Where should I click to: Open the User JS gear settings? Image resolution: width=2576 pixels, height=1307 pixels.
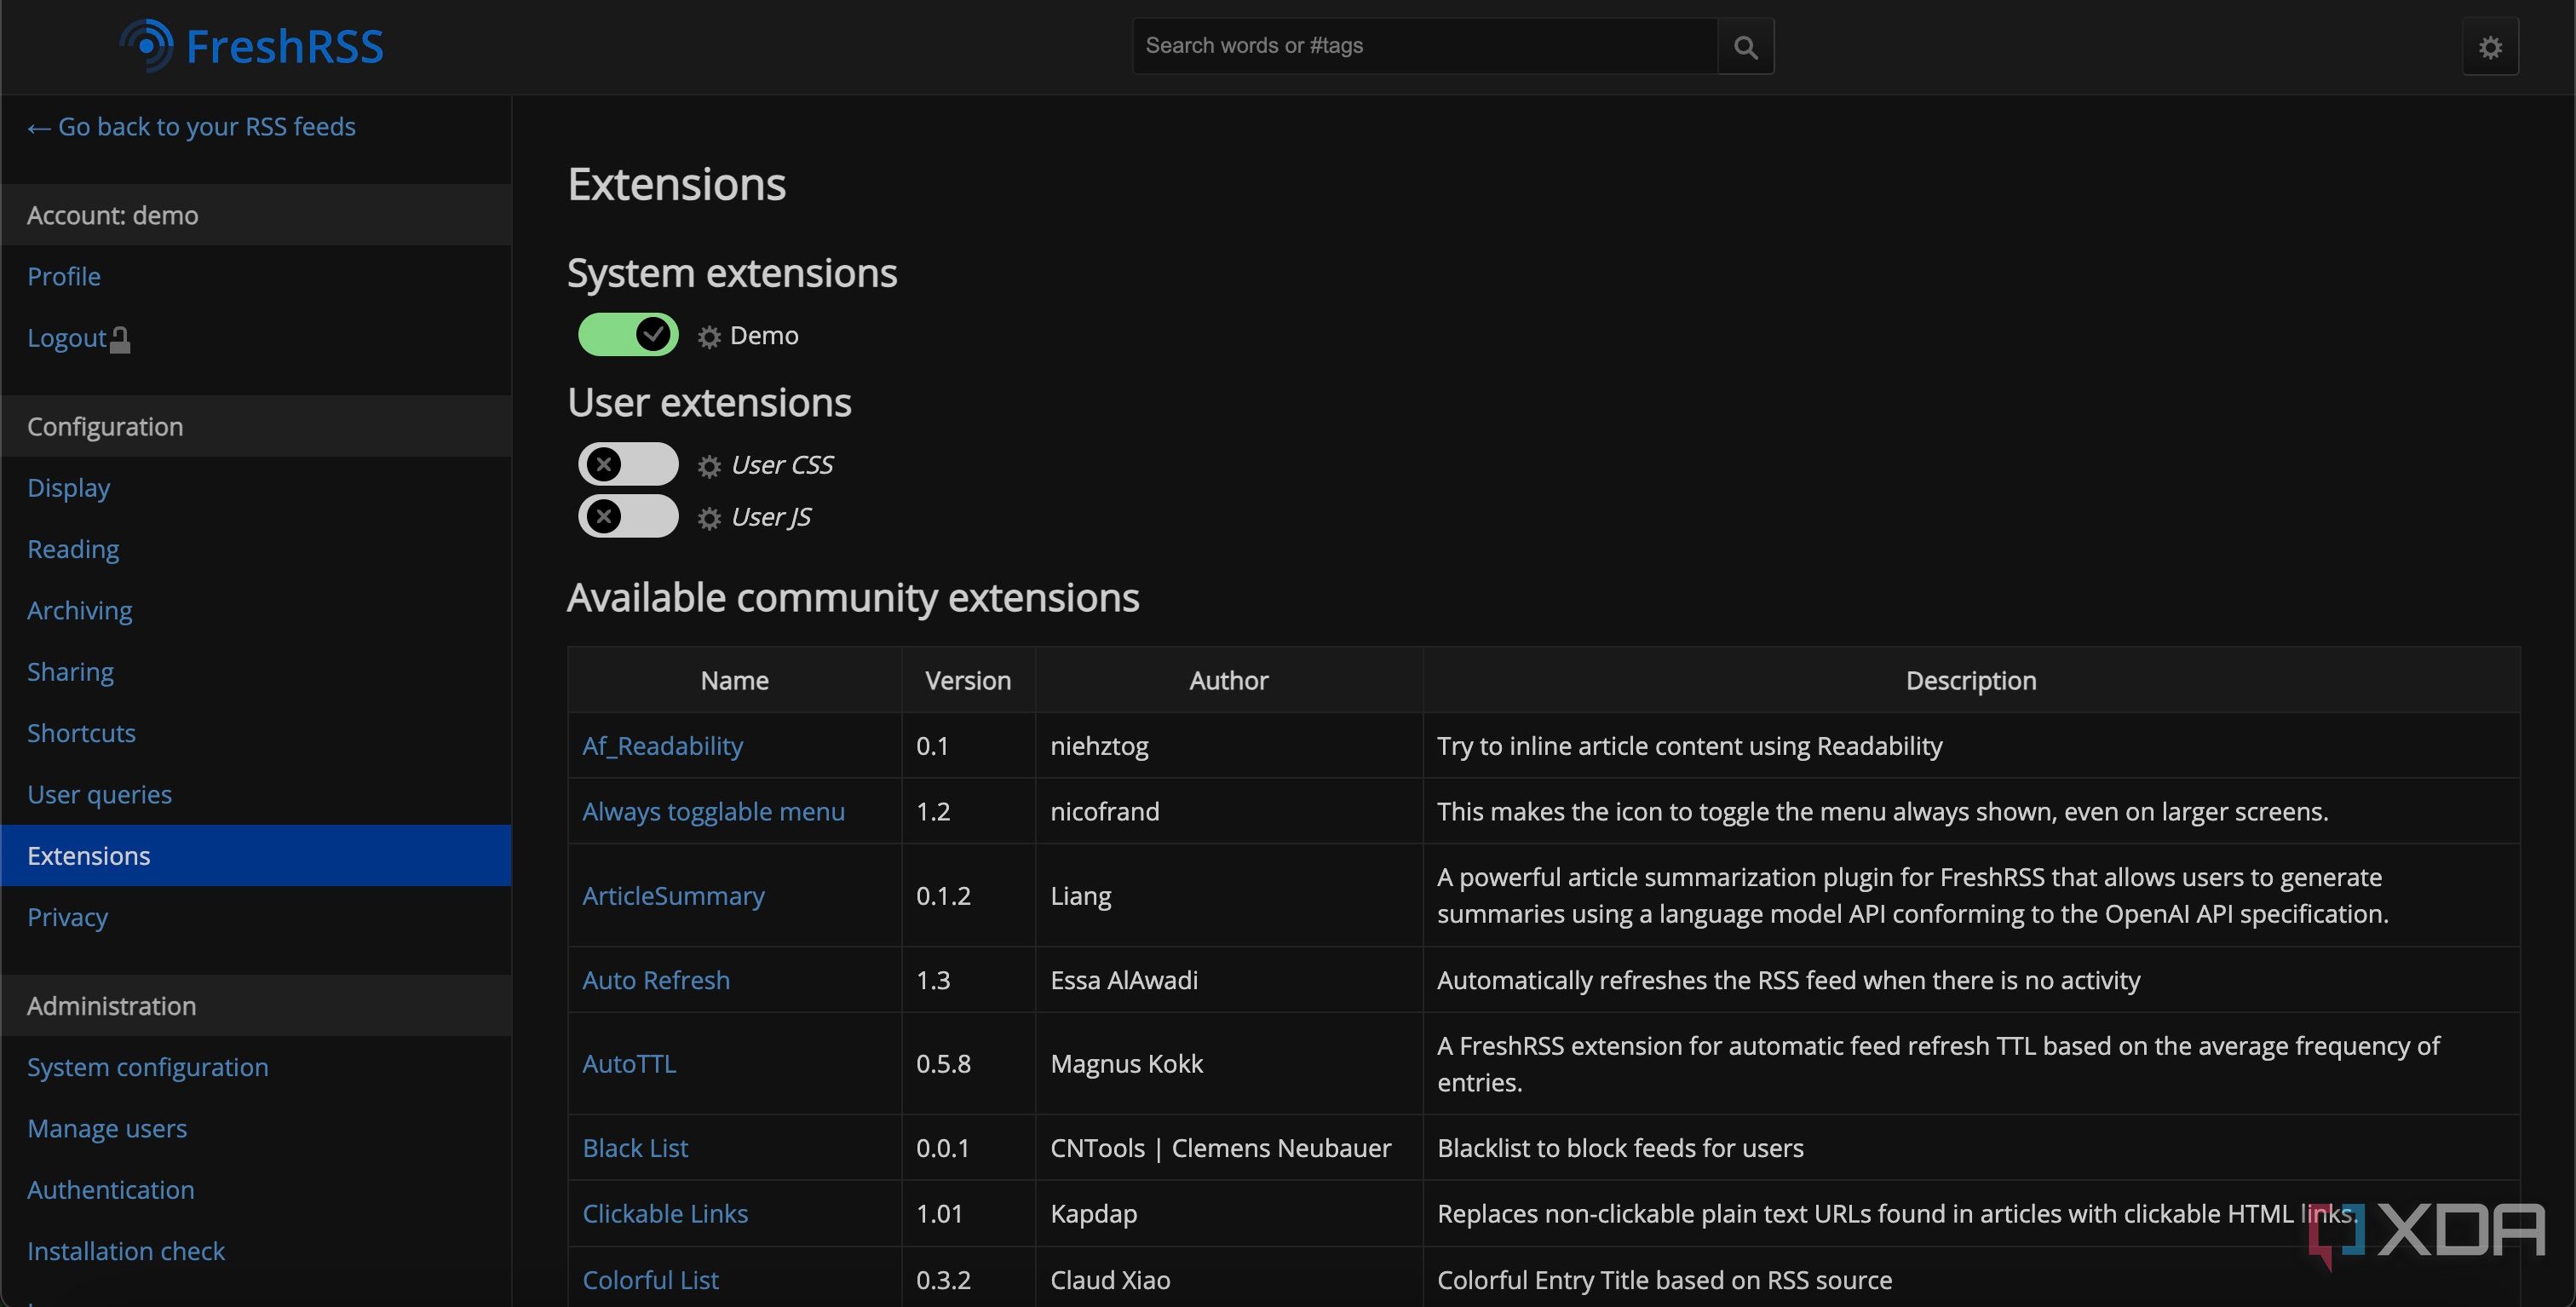tap(709, 518)
